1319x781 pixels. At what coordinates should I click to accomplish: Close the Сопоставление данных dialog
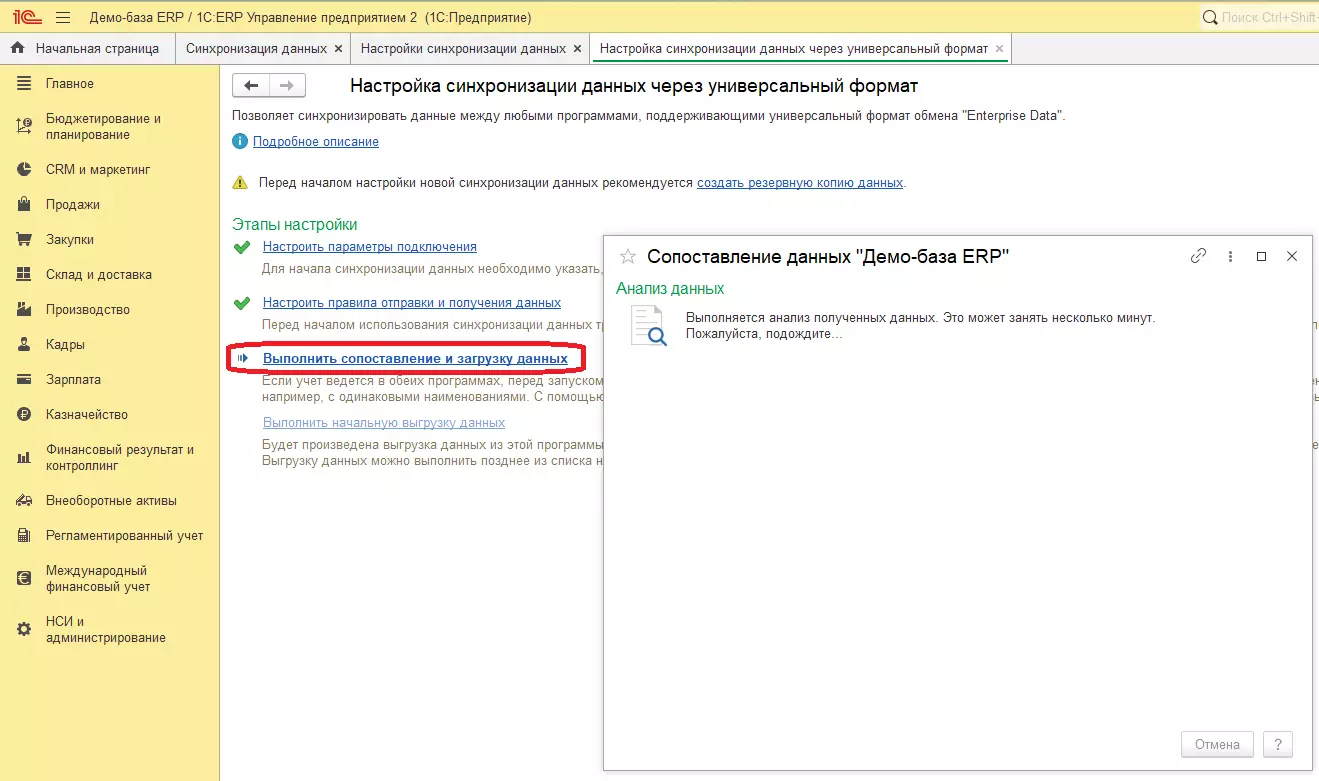[1291, 256]
